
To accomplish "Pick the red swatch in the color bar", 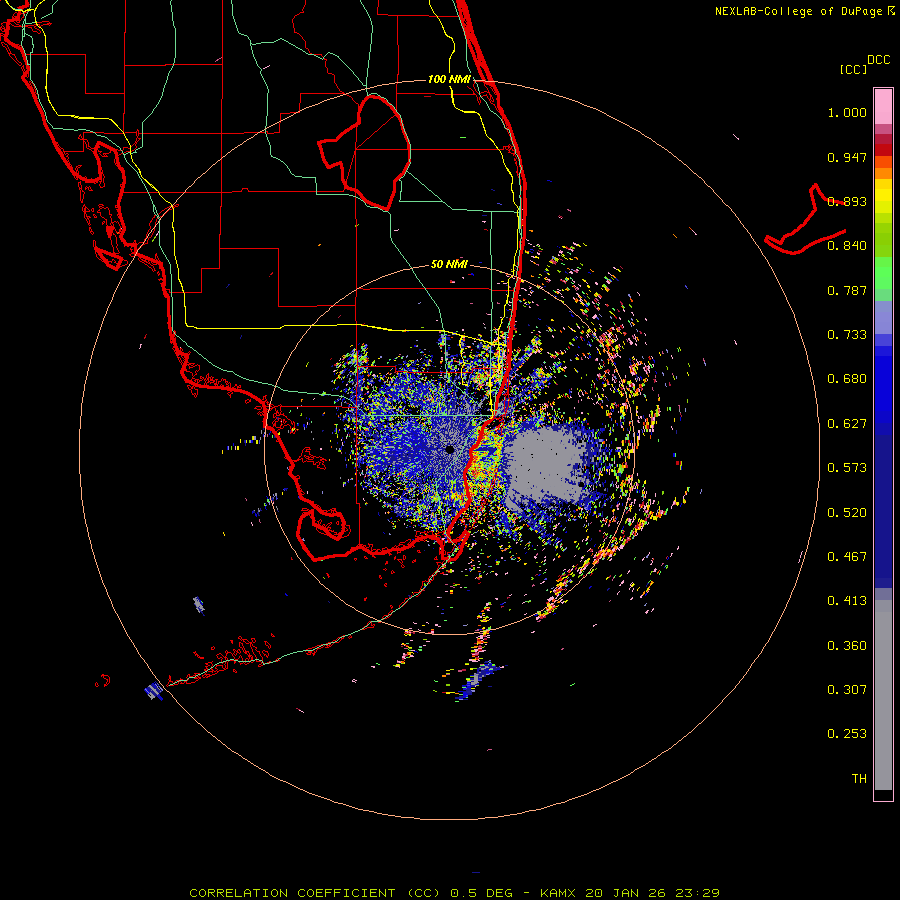I will (883, 150).
